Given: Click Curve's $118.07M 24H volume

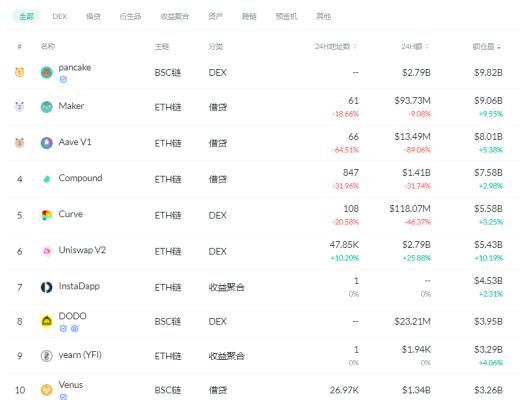Looking at the screenshot, I should pos(410,208).
